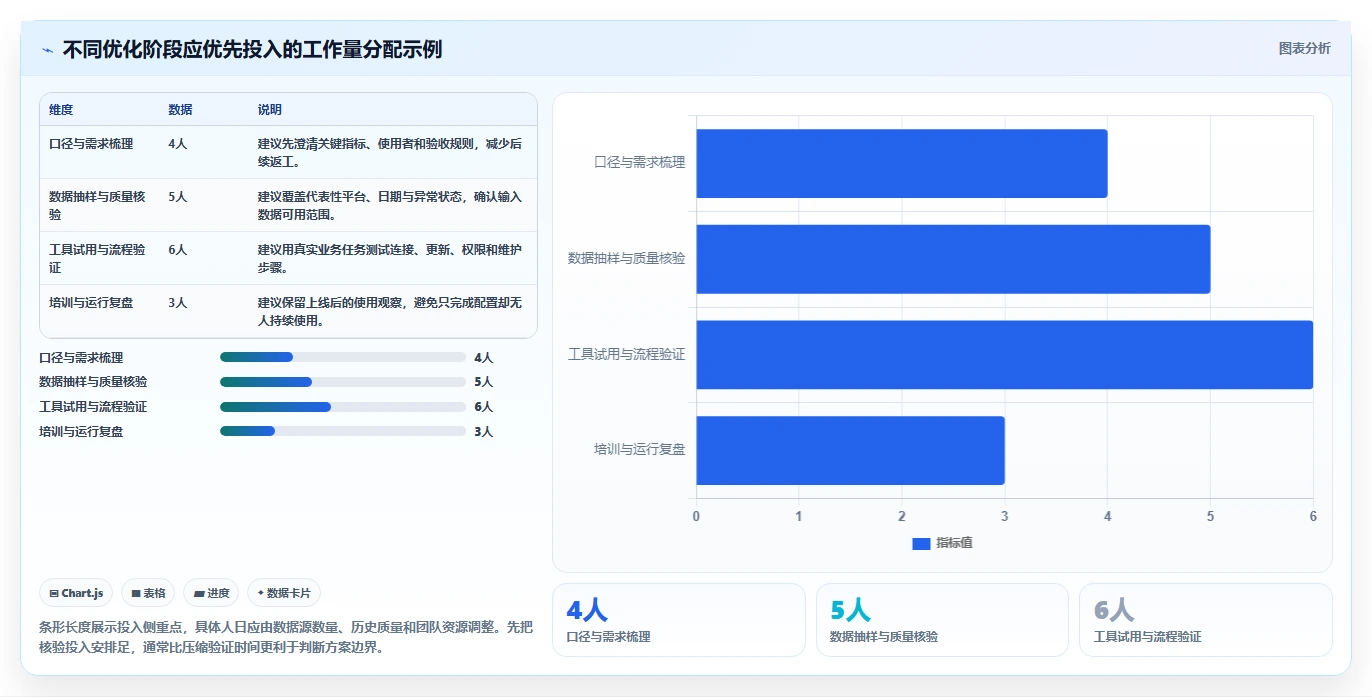Open the 5人 数据抽样与质量核验 data card
This screenshot has height=697, width=1372.
(942, 620)
